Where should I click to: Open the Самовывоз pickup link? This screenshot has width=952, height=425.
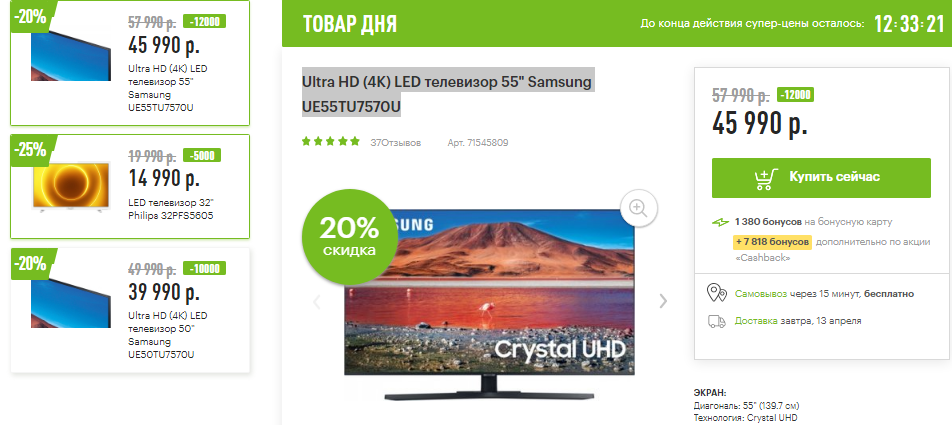click(761, 294)
